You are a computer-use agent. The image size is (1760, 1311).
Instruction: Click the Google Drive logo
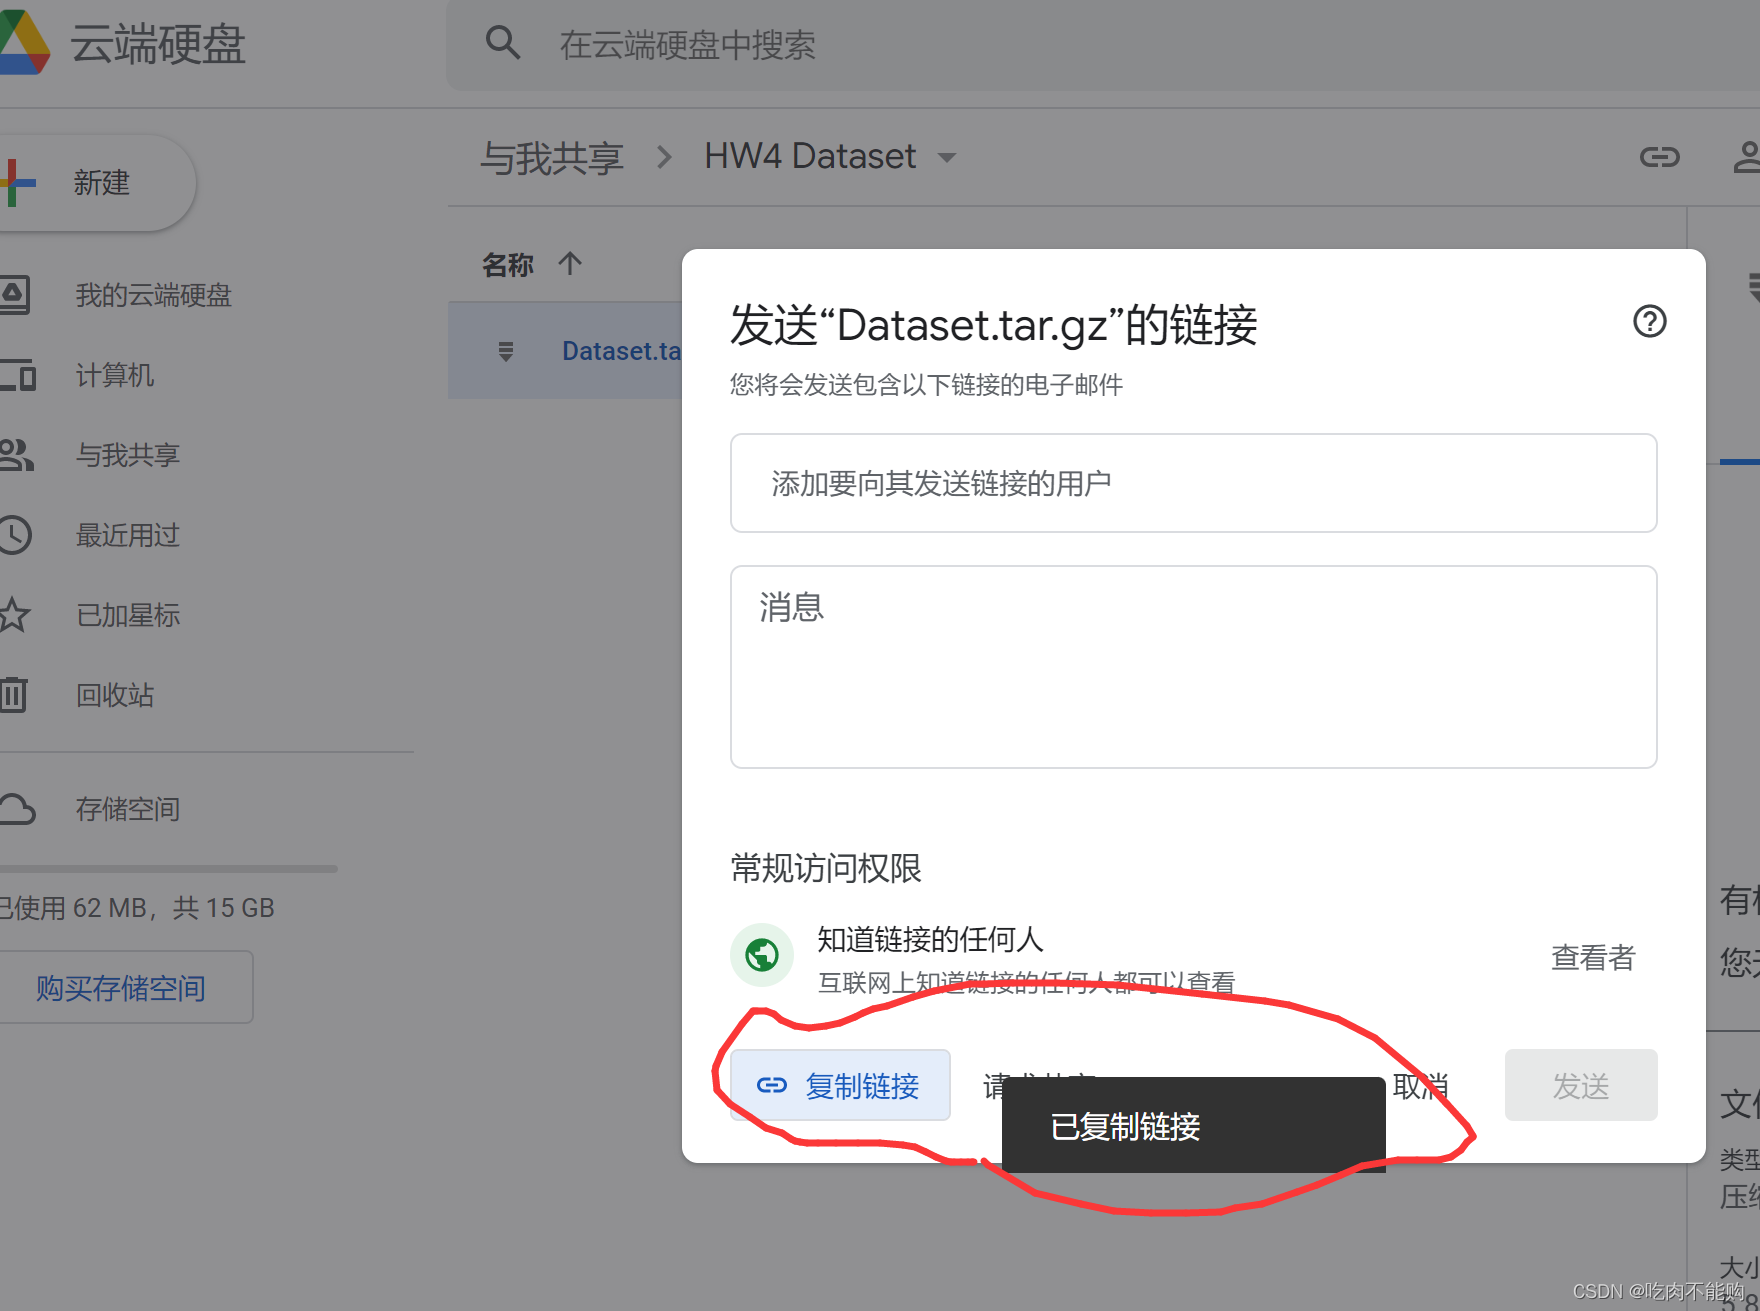(22, 43)
